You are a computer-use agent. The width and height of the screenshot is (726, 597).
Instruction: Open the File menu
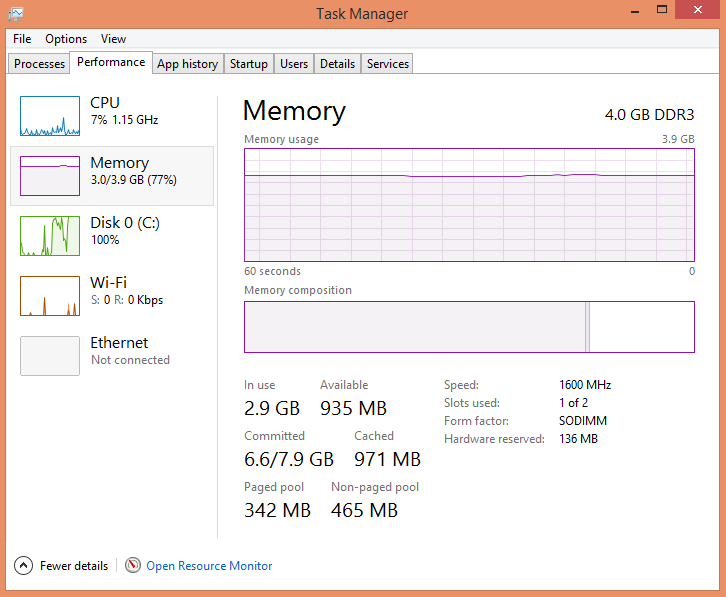click(x=22, y=39)
